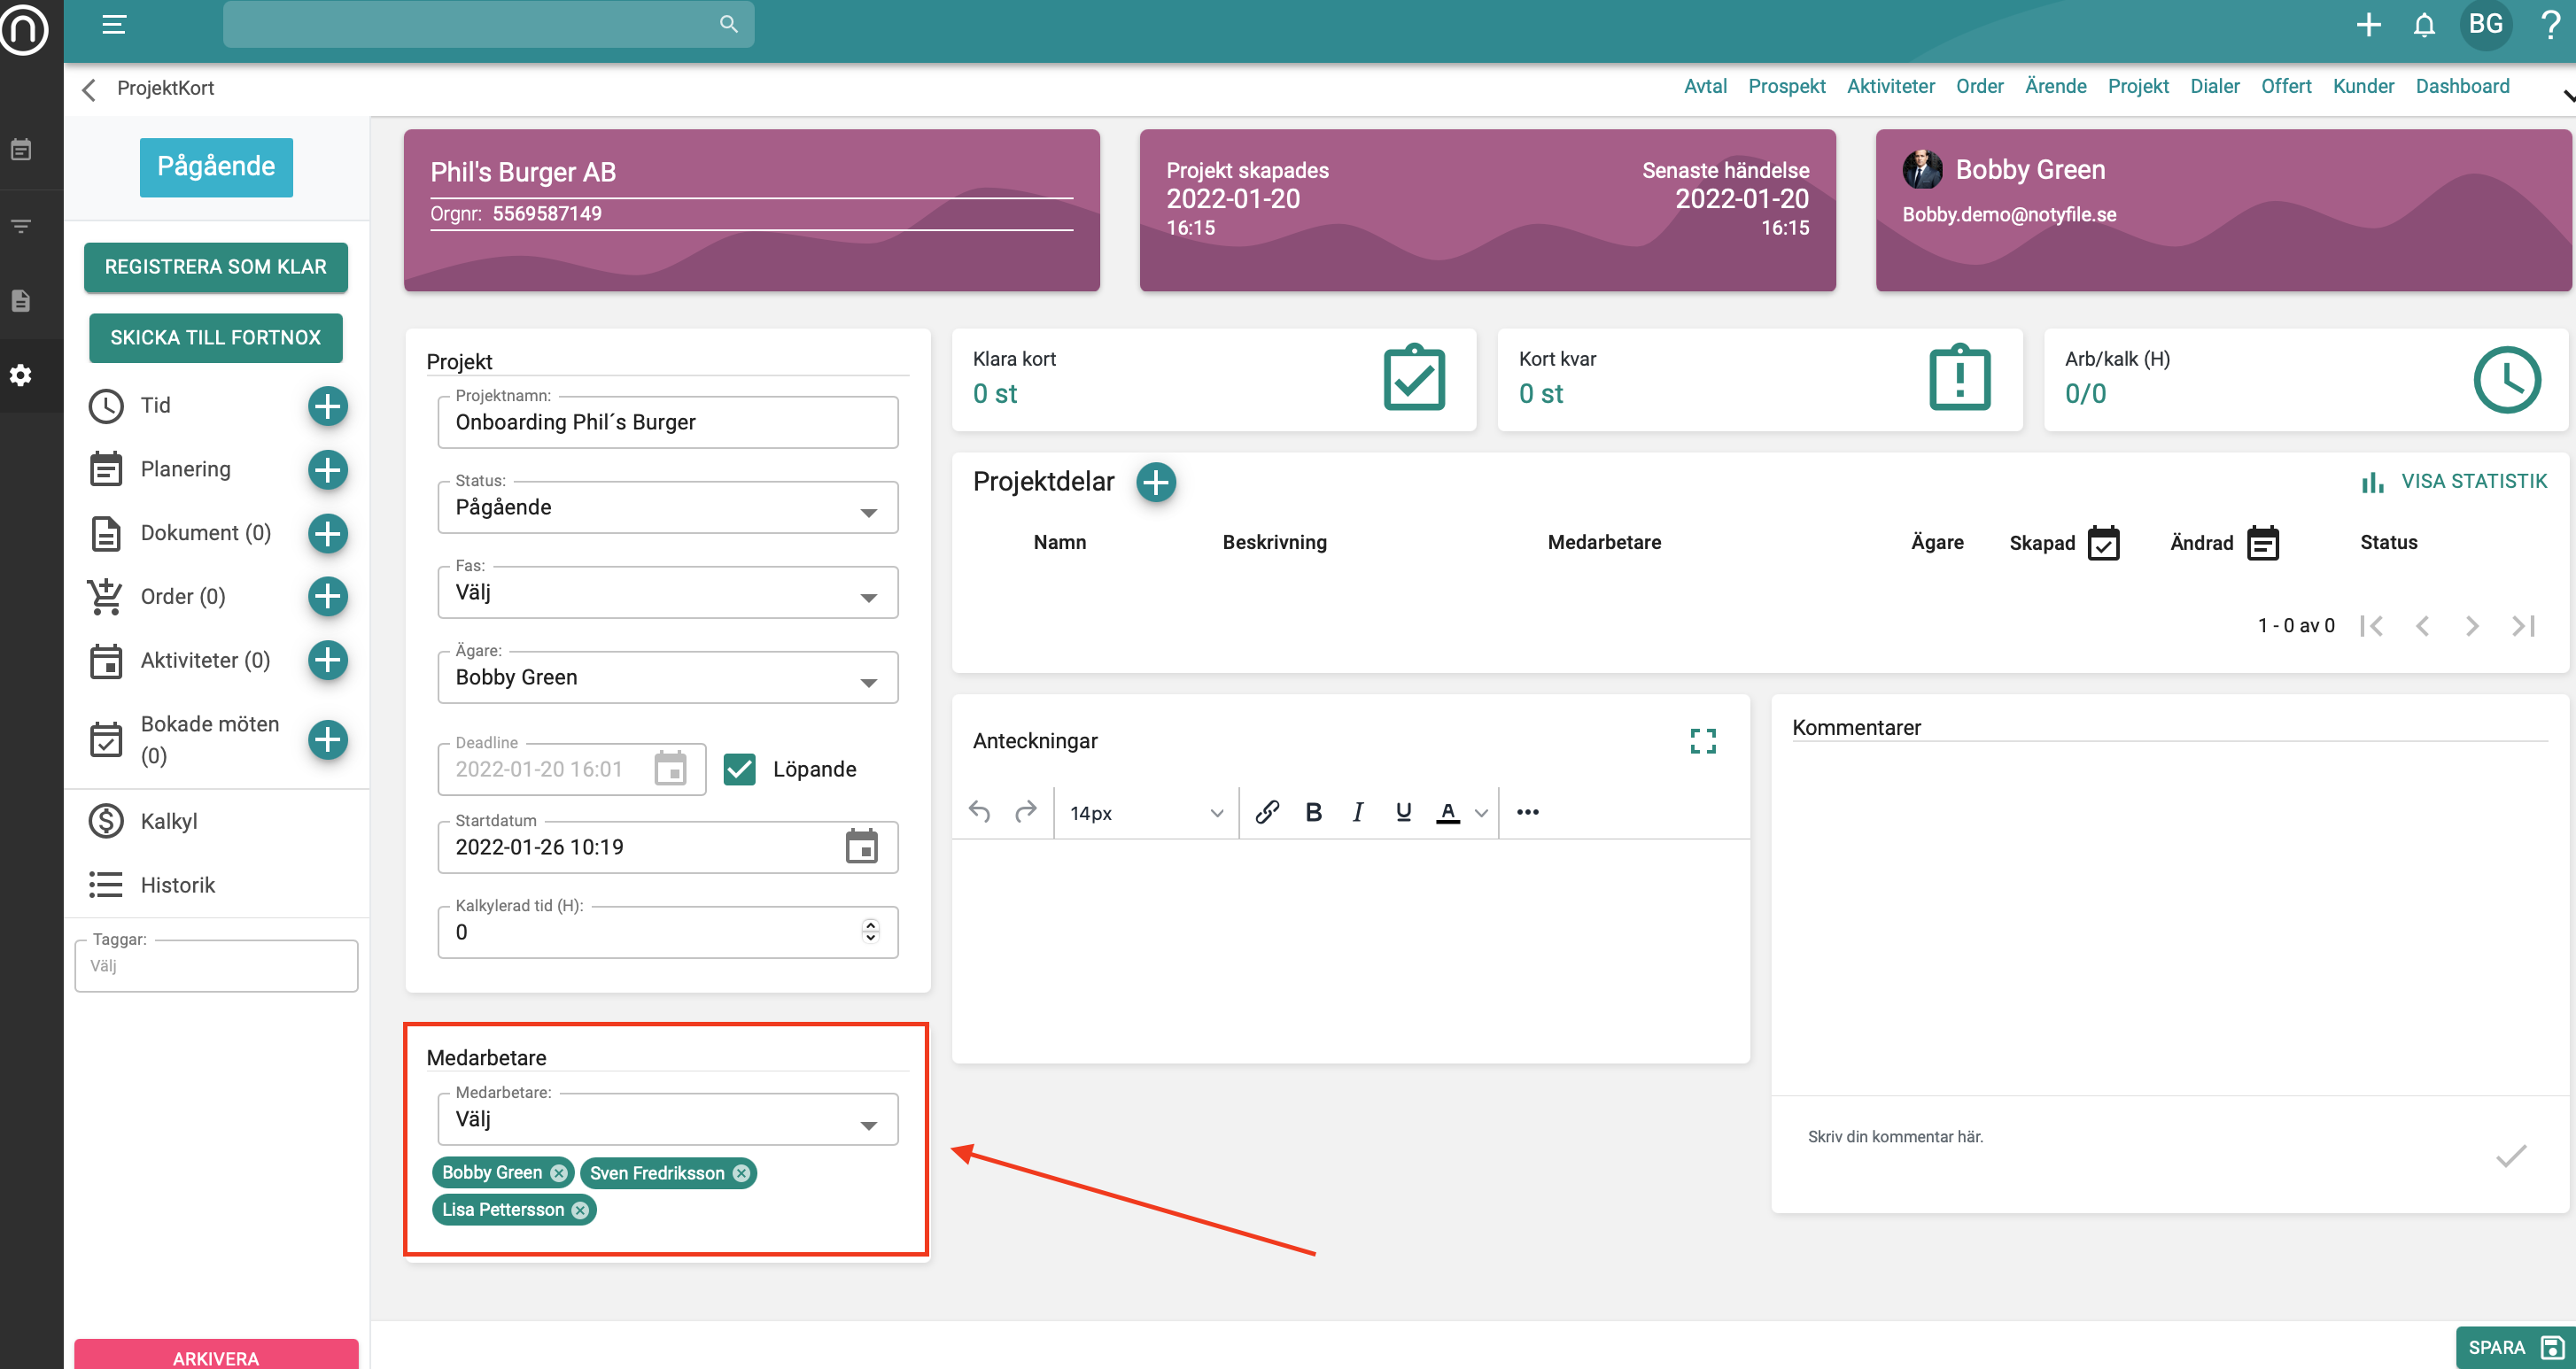This screenshot has height=1369, width=2576.
Task: Open text color picker in editor
Action: [1481, 813]
